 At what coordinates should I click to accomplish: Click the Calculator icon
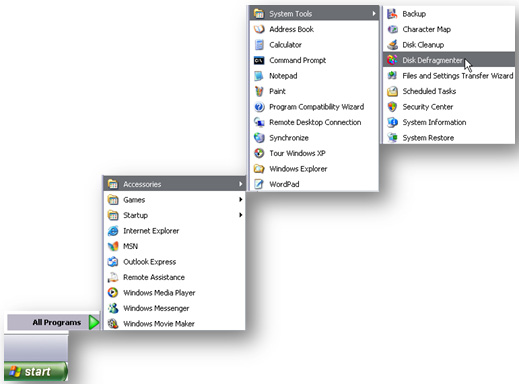coord(259,45)
